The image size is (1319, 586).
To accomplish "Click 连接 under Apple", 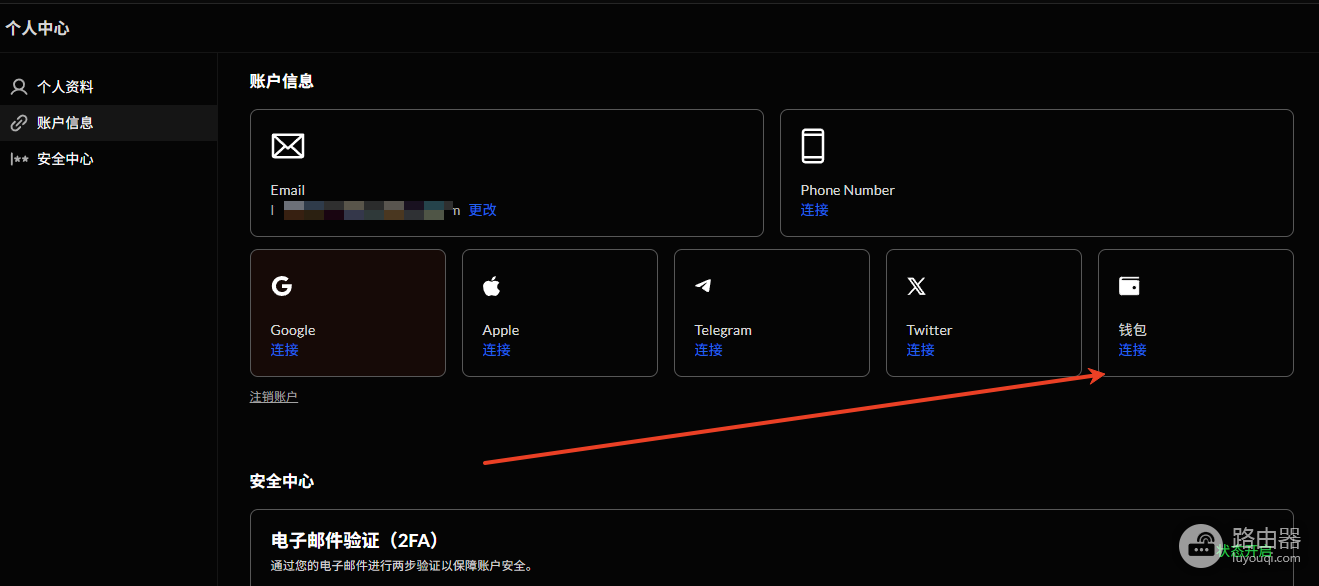I will [497, 350].
